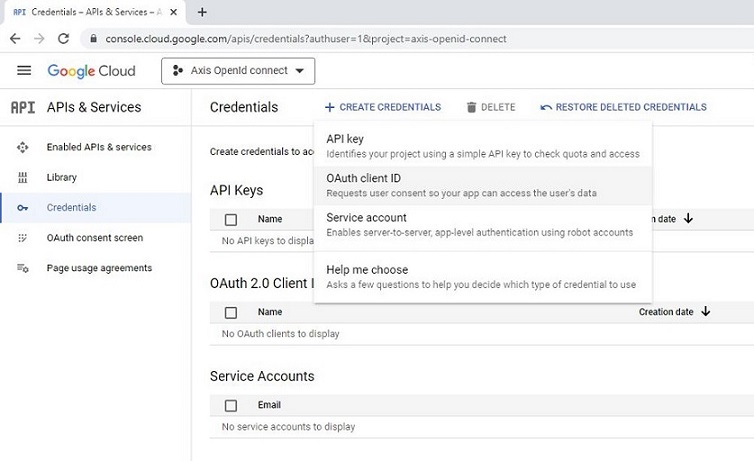
Task: Click Email column header in Service Accounts
Action: [x=269, y=405]
